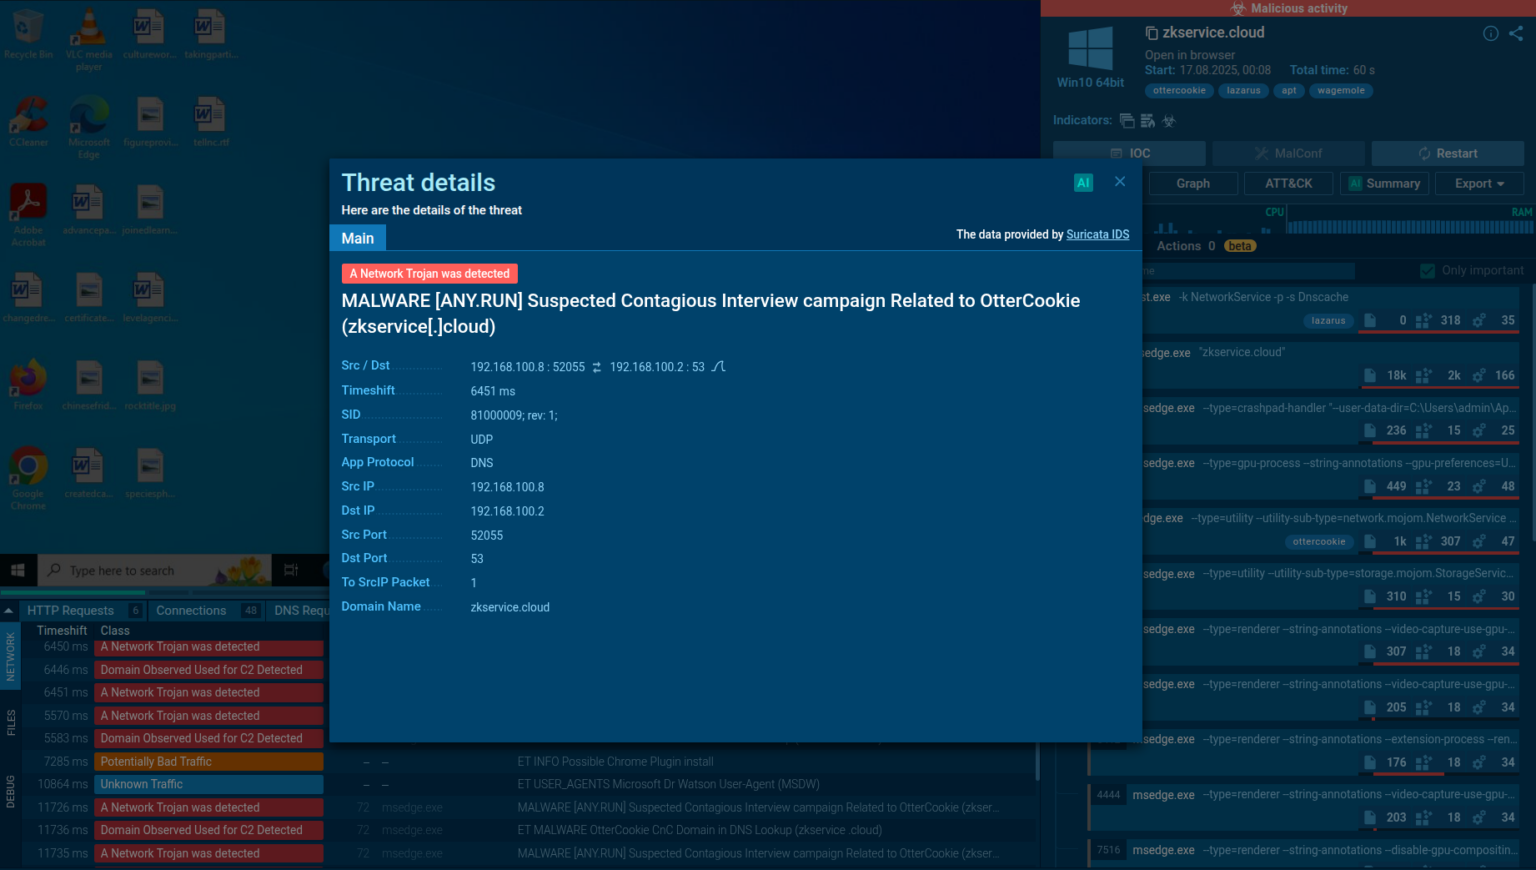Expand the Export dropdown
Screen dimensions: 1536x870
click(1480, 184)
